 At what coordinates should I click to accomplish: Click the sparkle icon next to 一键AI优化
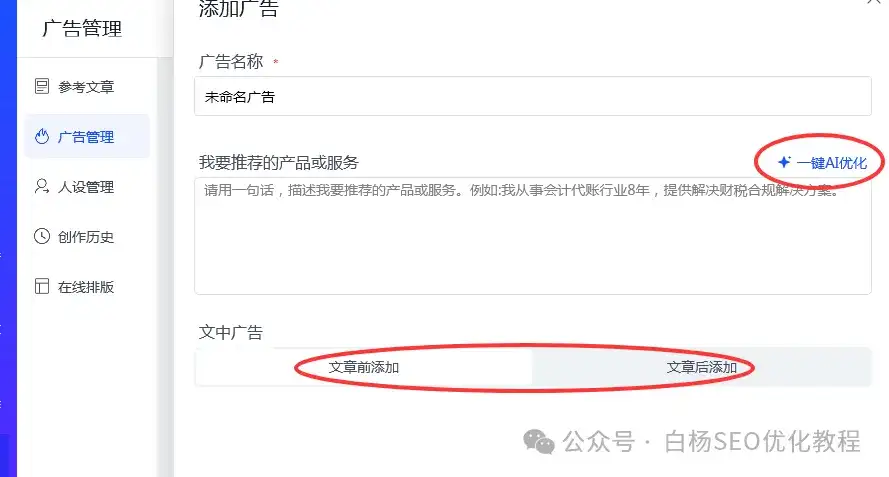click(x=784, y=163)
